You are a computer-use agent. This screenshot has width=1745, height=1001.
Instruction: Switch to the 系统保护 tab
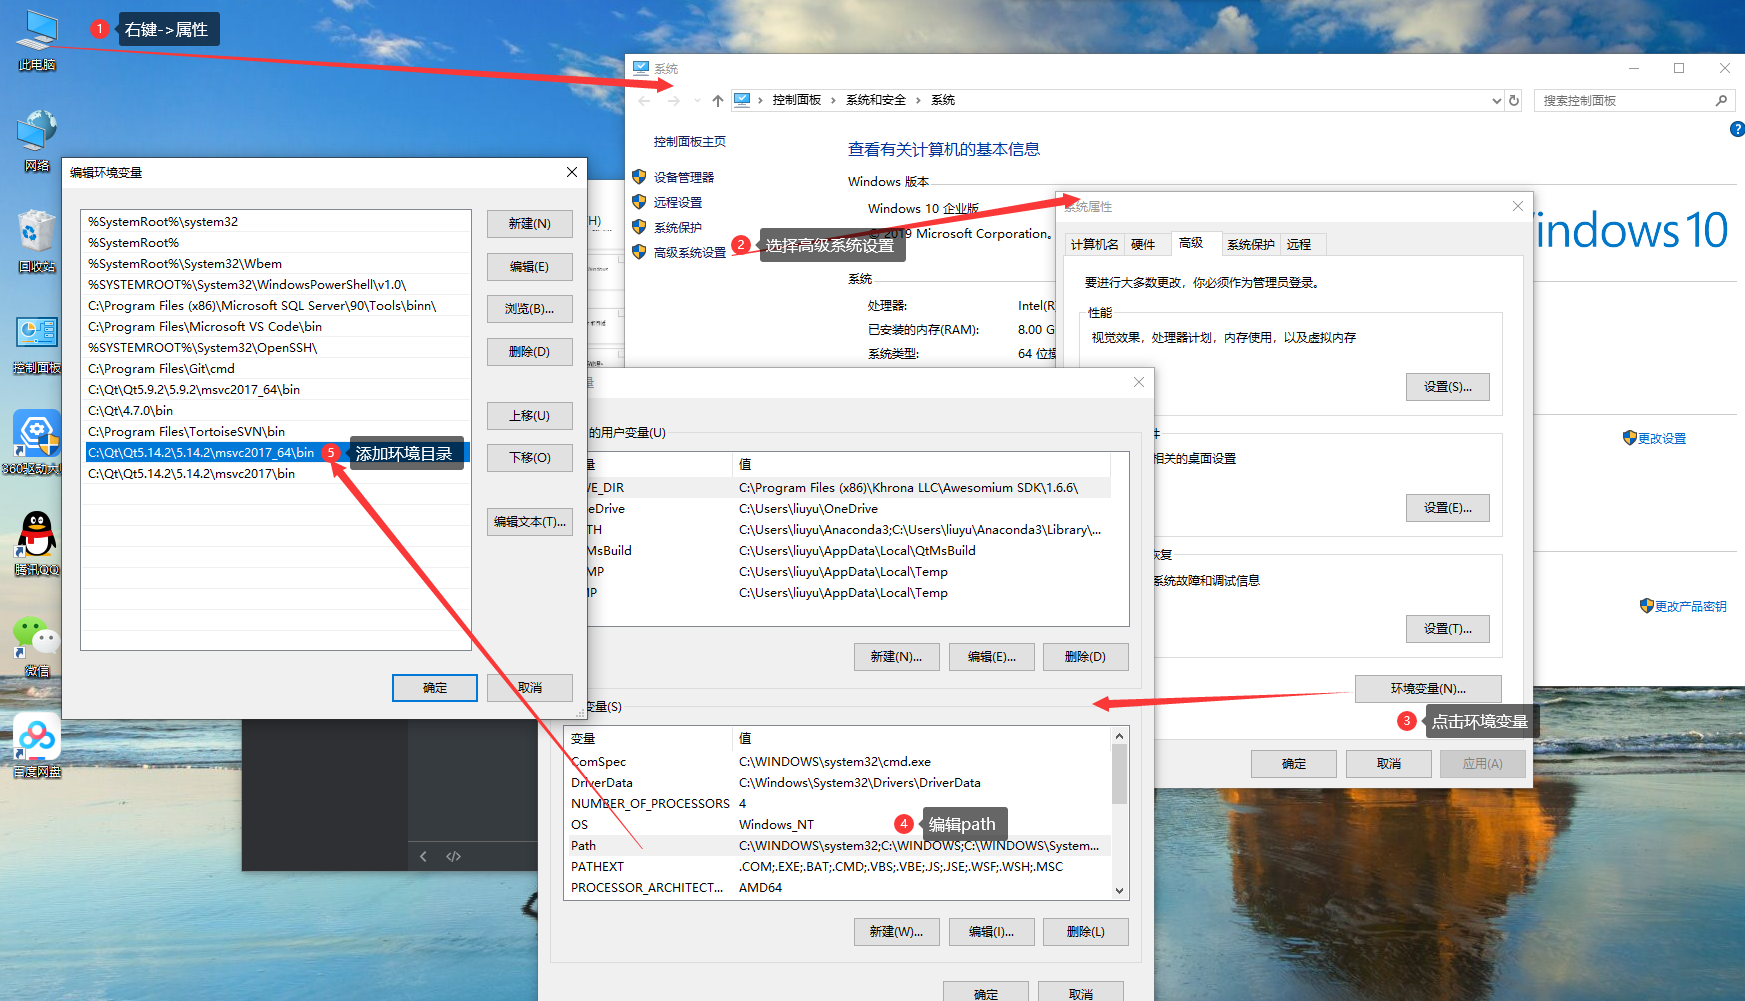point(1250,243)
